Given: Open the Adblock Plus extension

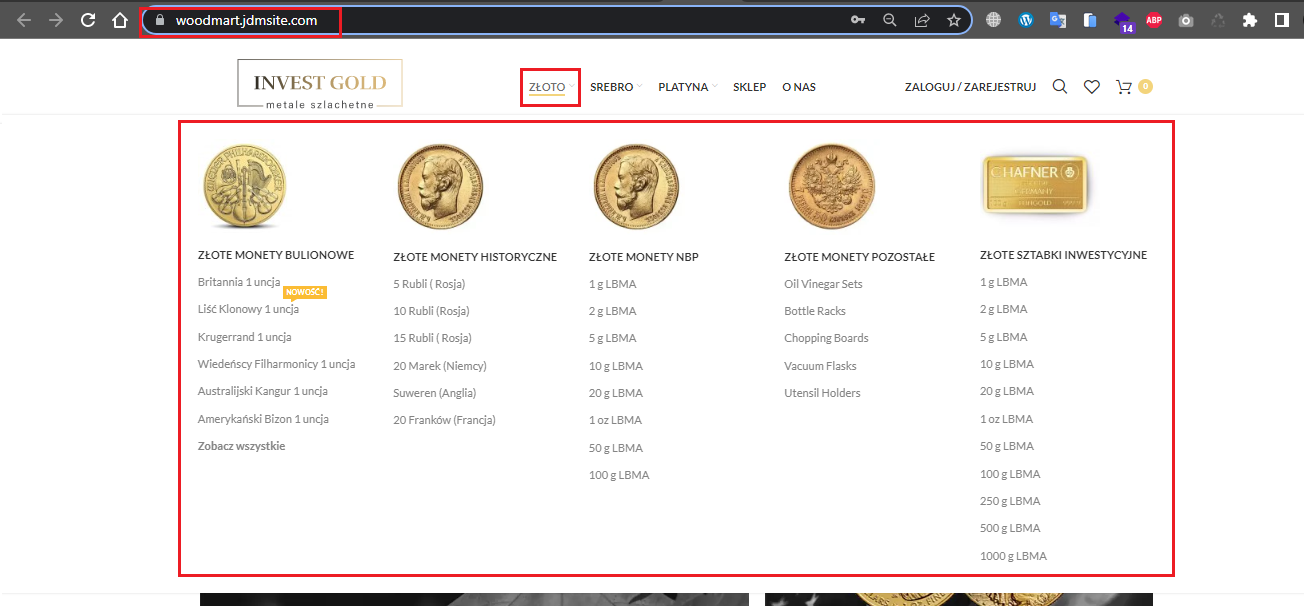Looking at the screenshot, I should pyautogui.click(x=1154, y=20).
